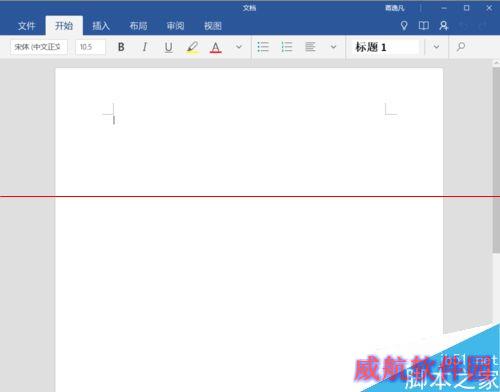Apply red font color
This screenshot has height=392, width=500.
click(216, 47)
